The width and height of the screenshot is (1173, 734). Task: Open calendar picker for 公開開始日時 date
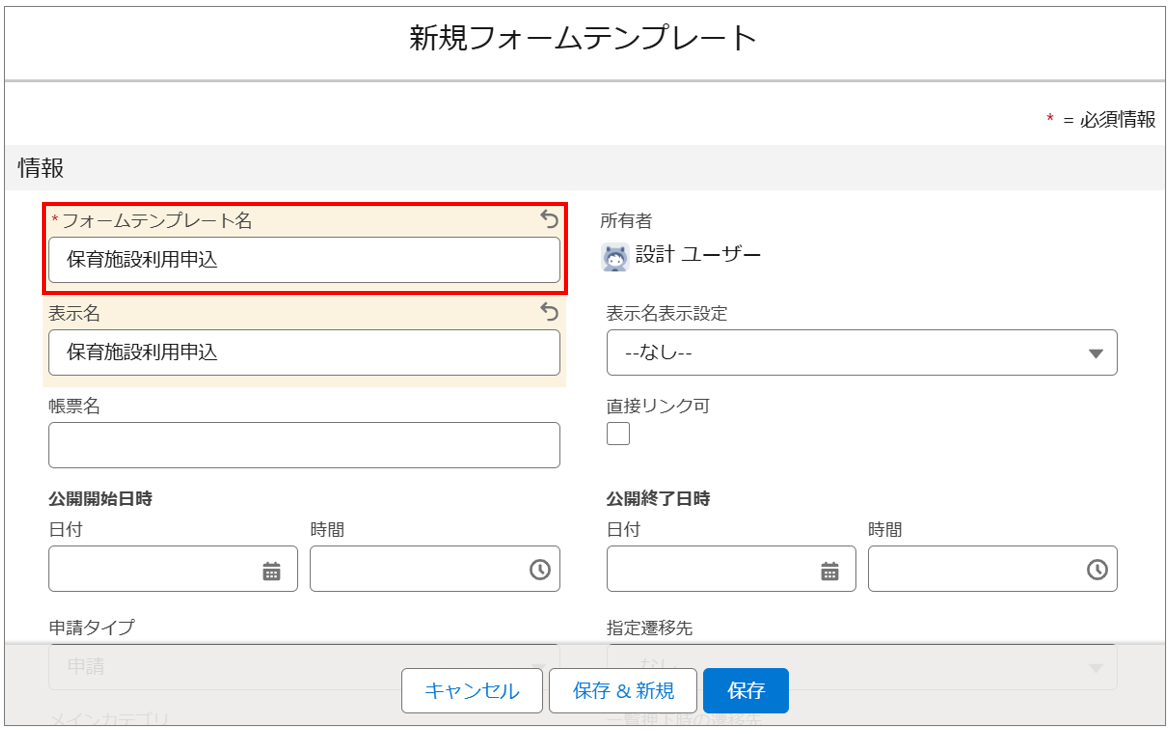pyautogui.click(x=271, y=570)
